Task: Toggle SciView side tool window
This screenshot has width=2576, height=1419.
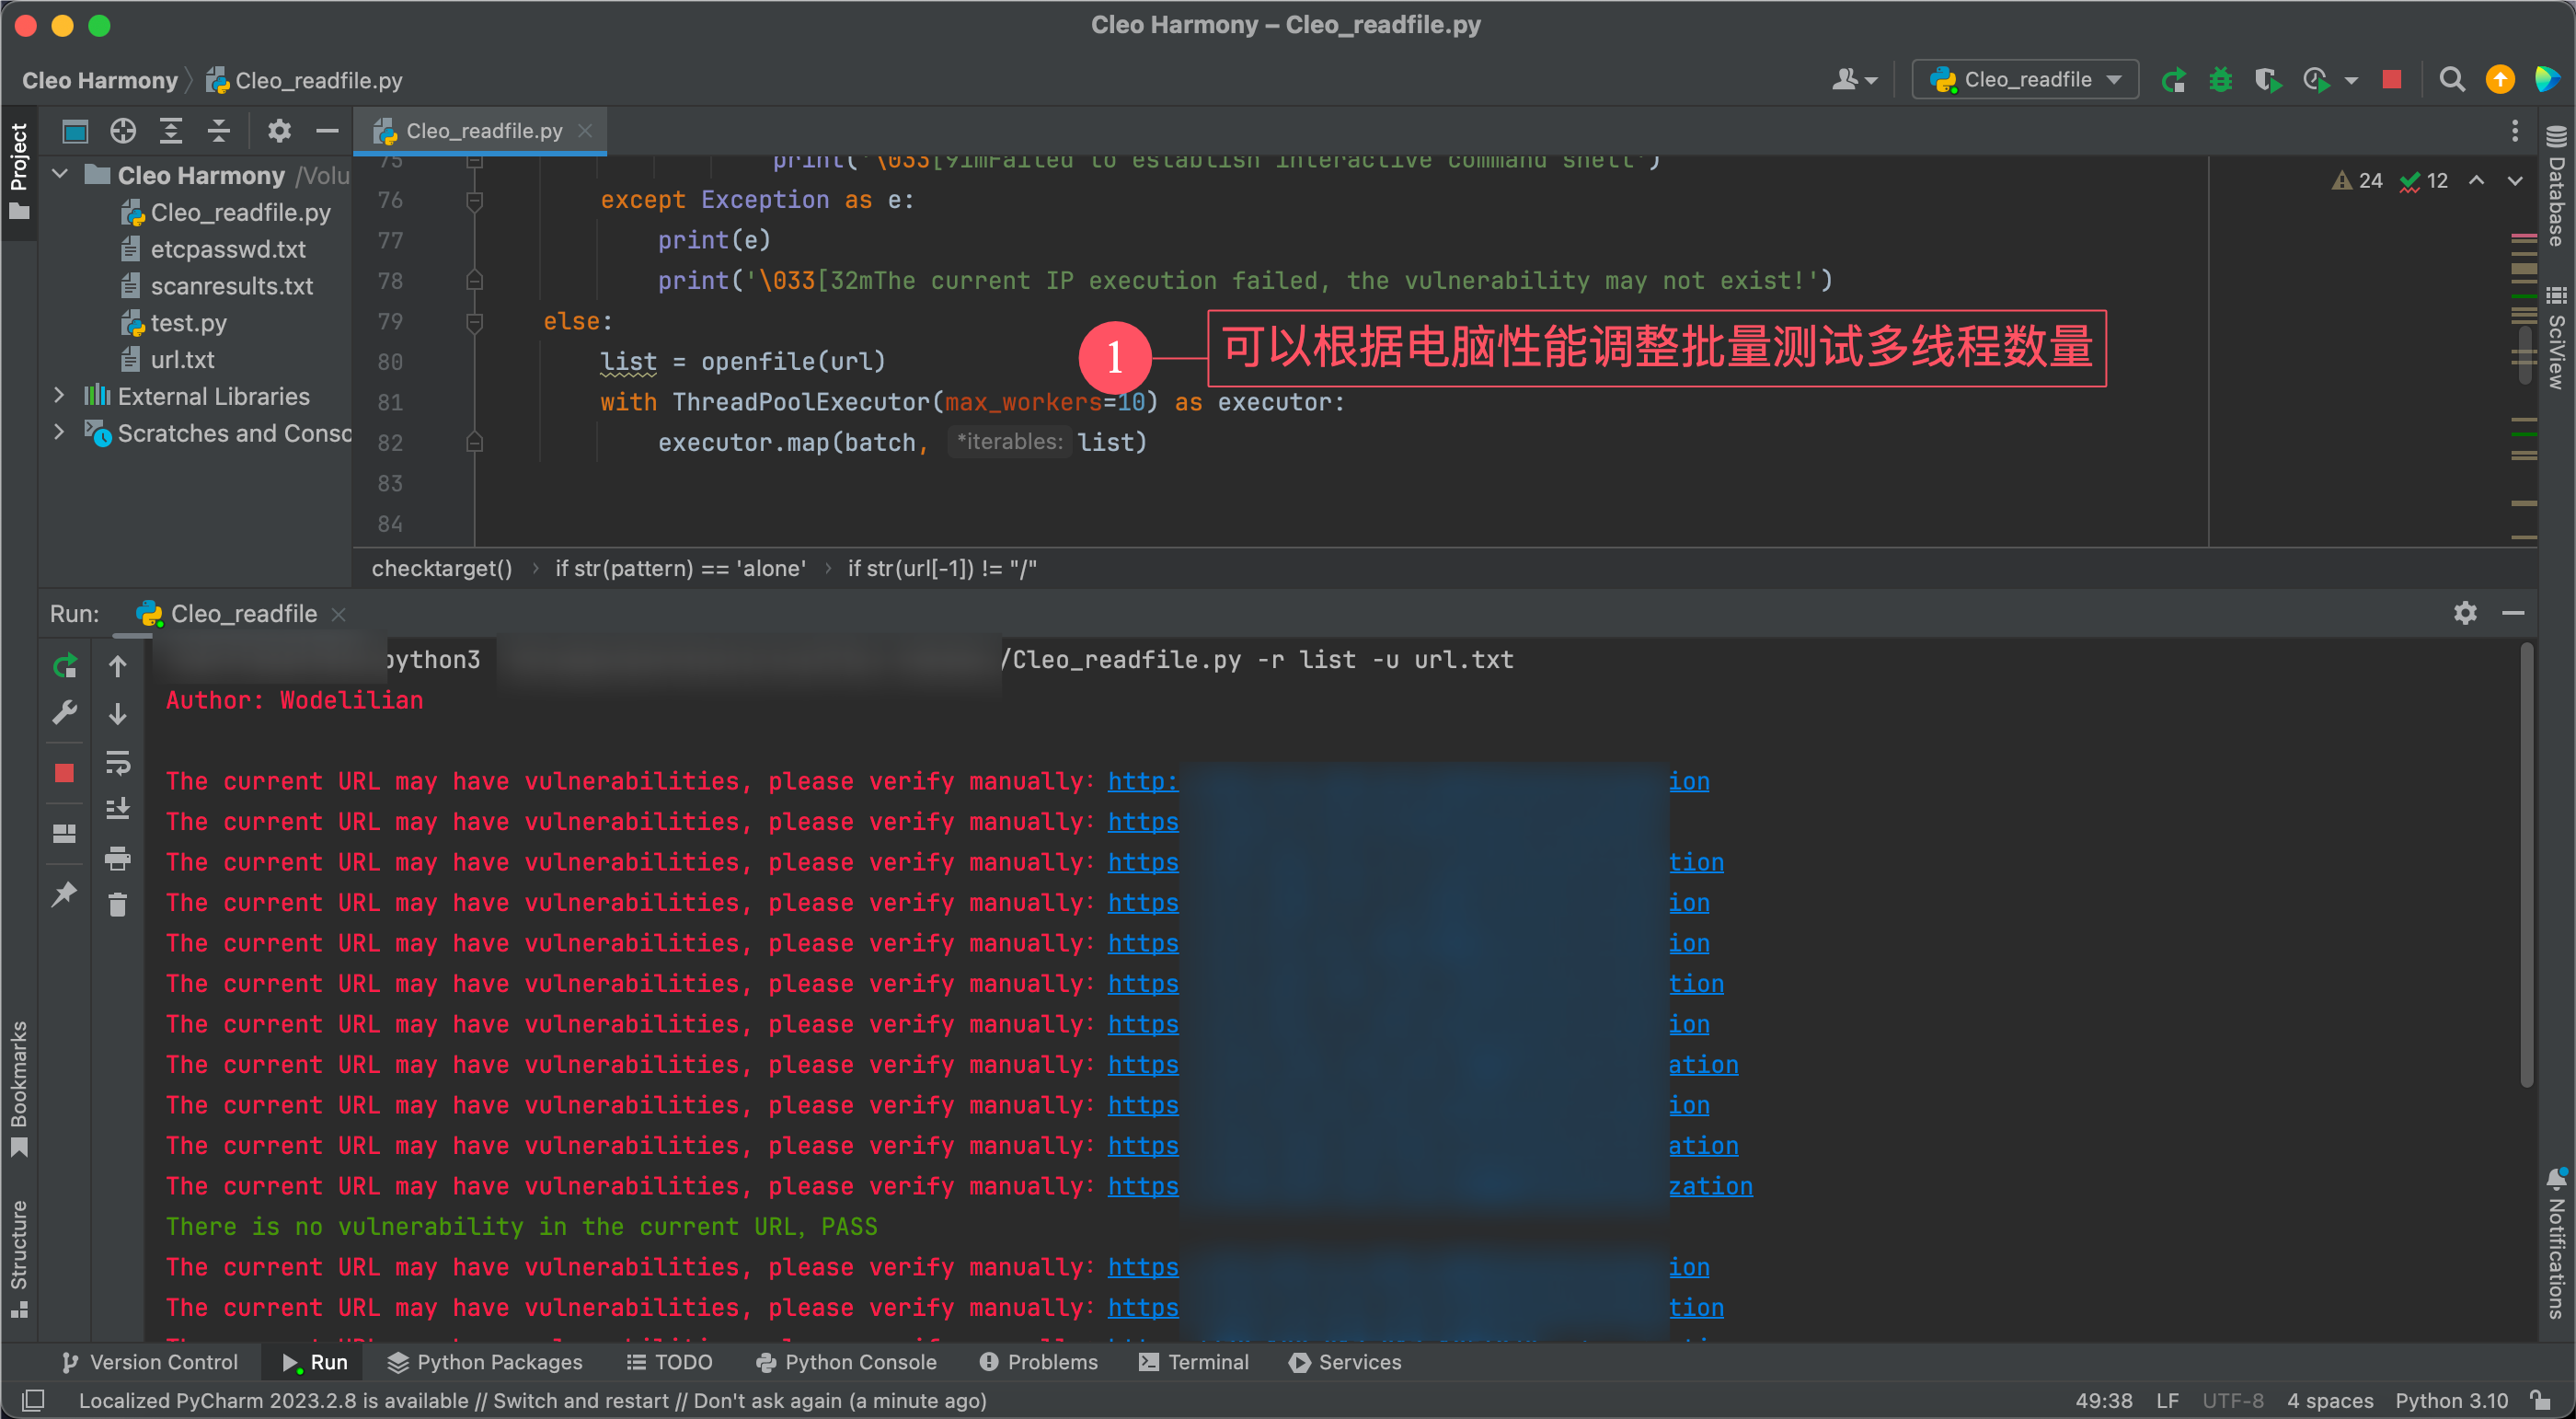Action: (2557, 338)
